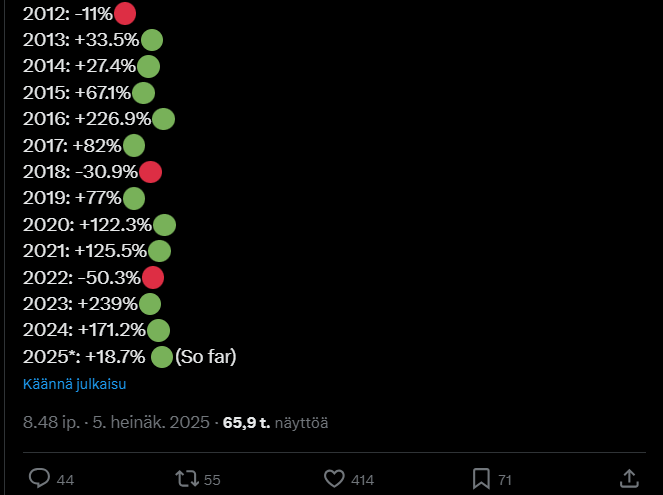Image resolution: width=663 pixels, height=495 pixels.
Task: Click the green circle before (So far)
Action: pyautogui.click(x=162, y=356)
